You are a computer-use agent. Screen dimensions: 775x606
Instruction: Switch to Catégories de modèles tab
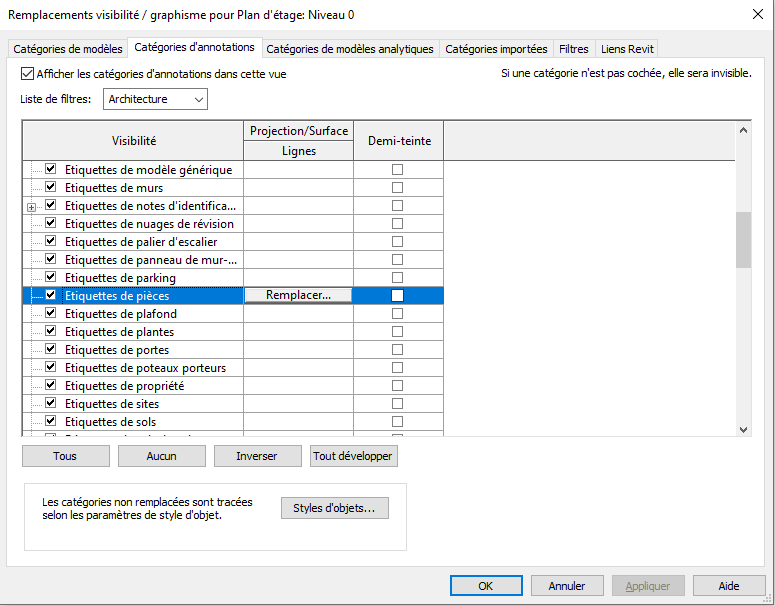point(67,49)
